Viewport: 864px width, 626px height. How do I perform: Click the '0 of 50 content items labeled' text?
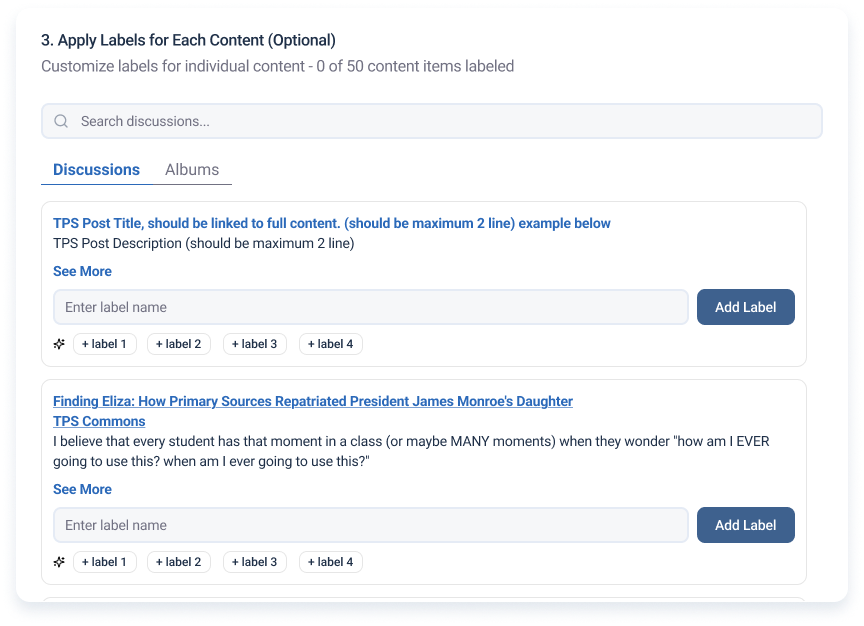click(415, 66)
